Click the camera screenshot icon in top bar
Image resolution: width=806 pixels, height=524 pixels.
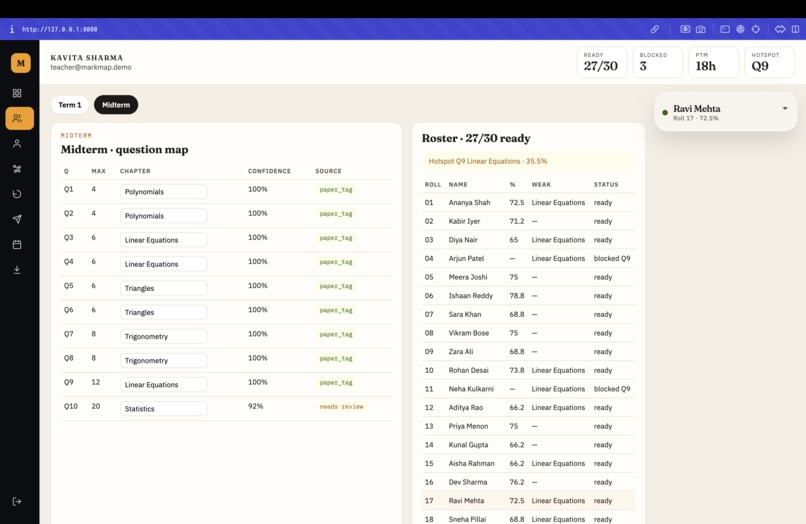pyautogui.click(x=701, y=29)
